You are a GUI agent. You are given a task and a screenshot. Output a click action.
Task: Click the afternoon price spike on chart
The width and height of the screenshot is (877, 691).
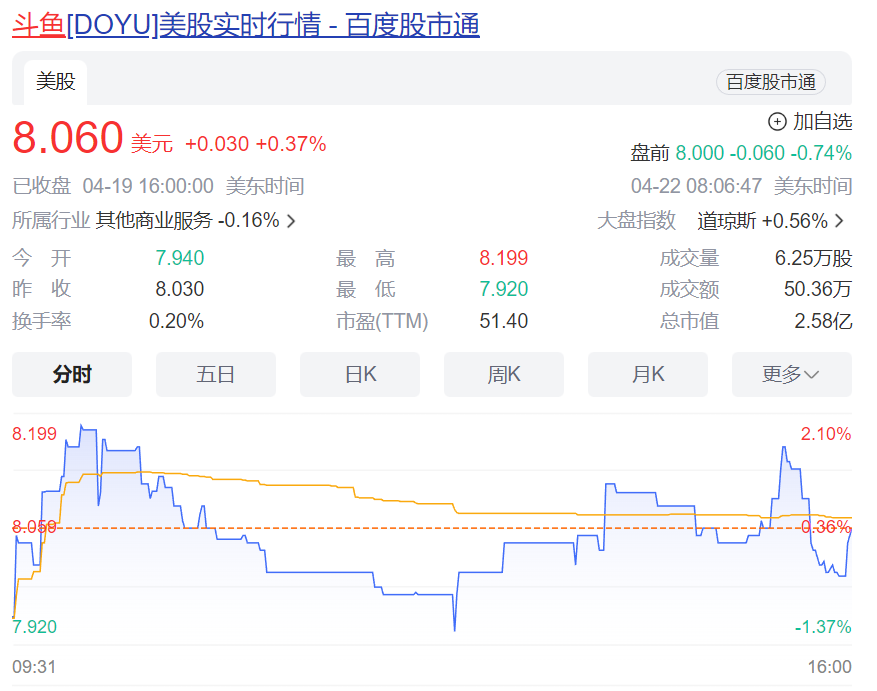coord(784,448)
